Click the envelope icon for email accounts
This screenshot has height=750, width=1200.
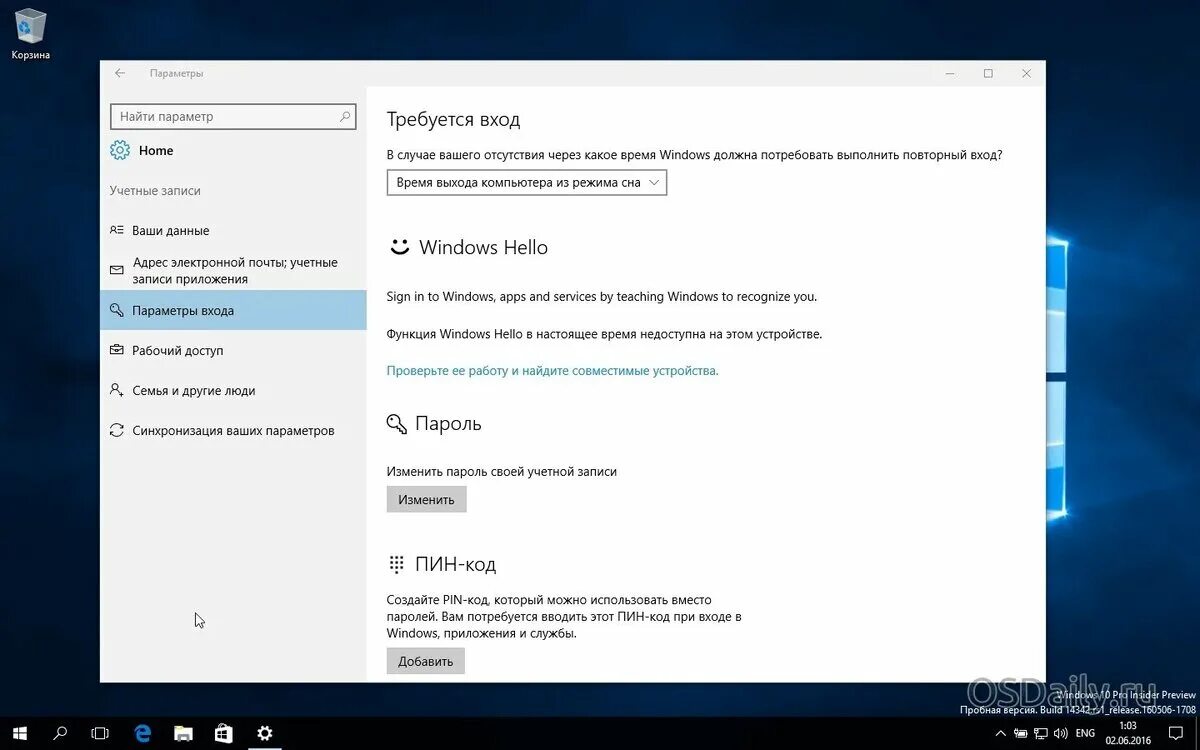[x=117, y=271]
